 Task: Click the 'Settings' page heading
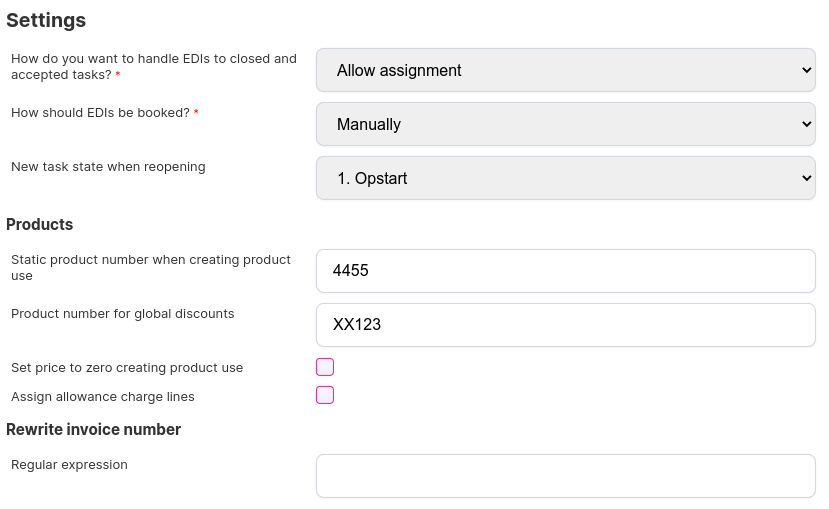point(46,20)
